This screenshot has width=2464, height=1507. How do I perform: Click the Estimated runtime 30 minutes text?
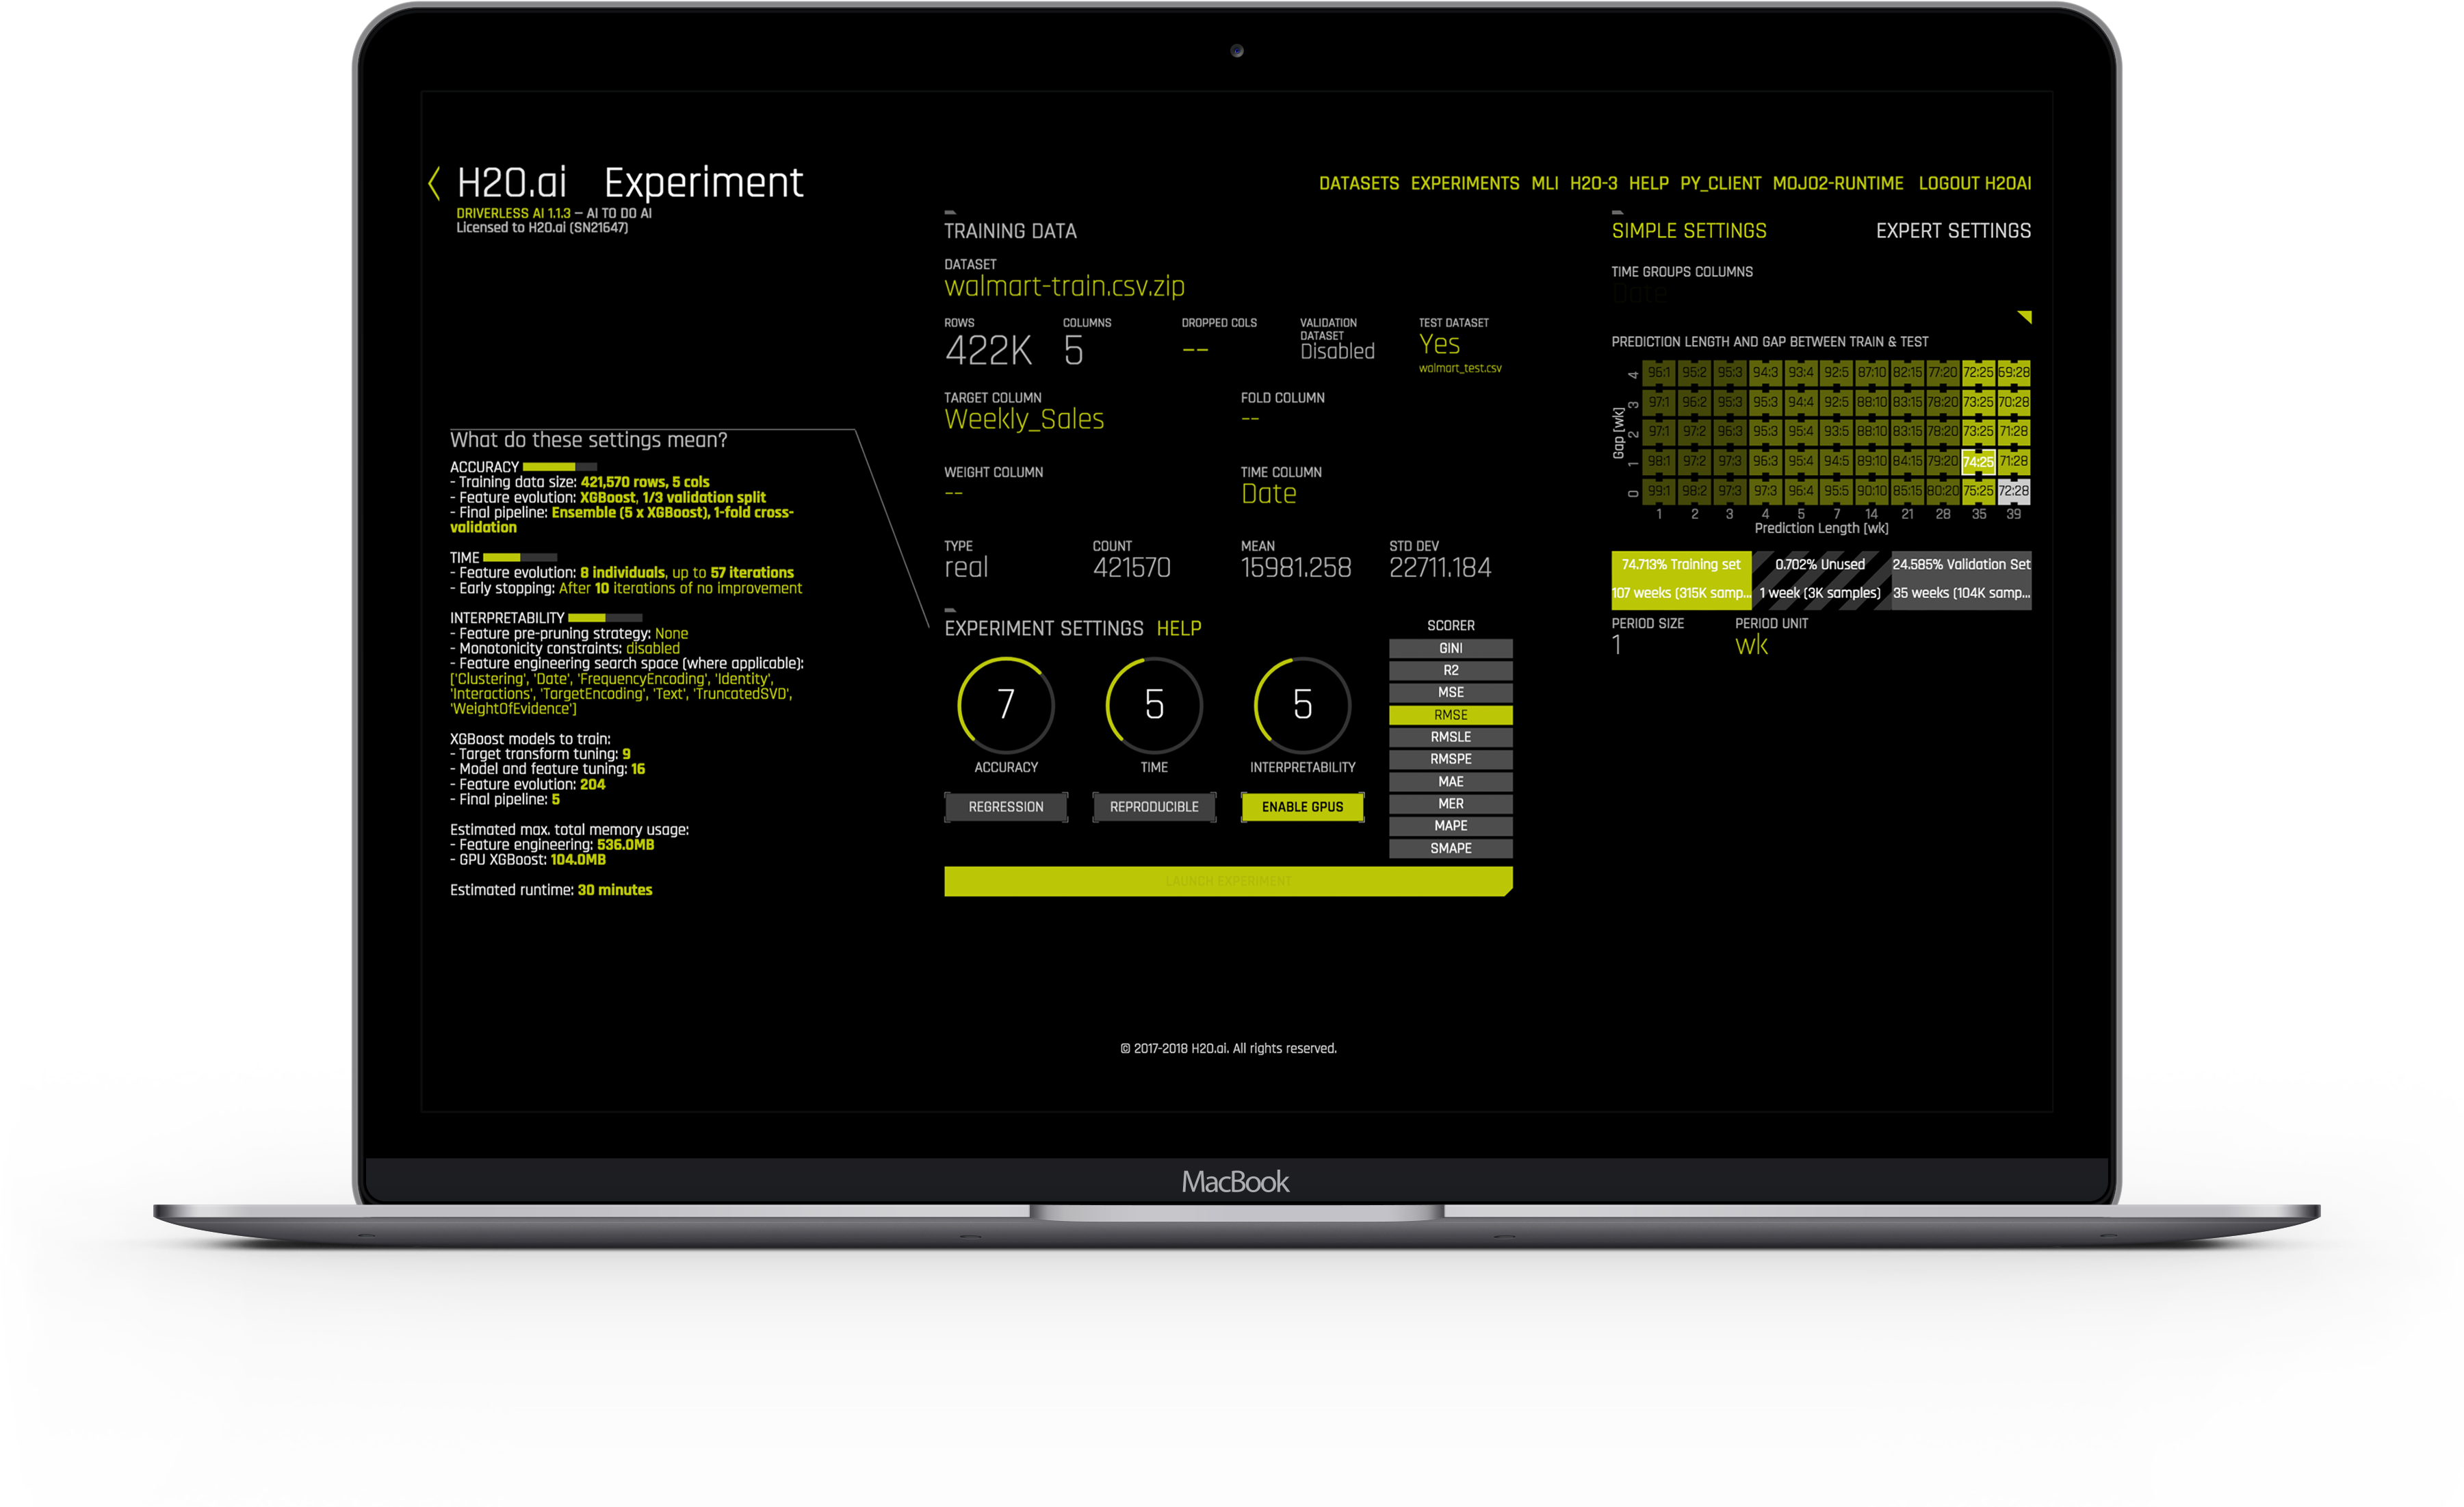pos(551,890)
